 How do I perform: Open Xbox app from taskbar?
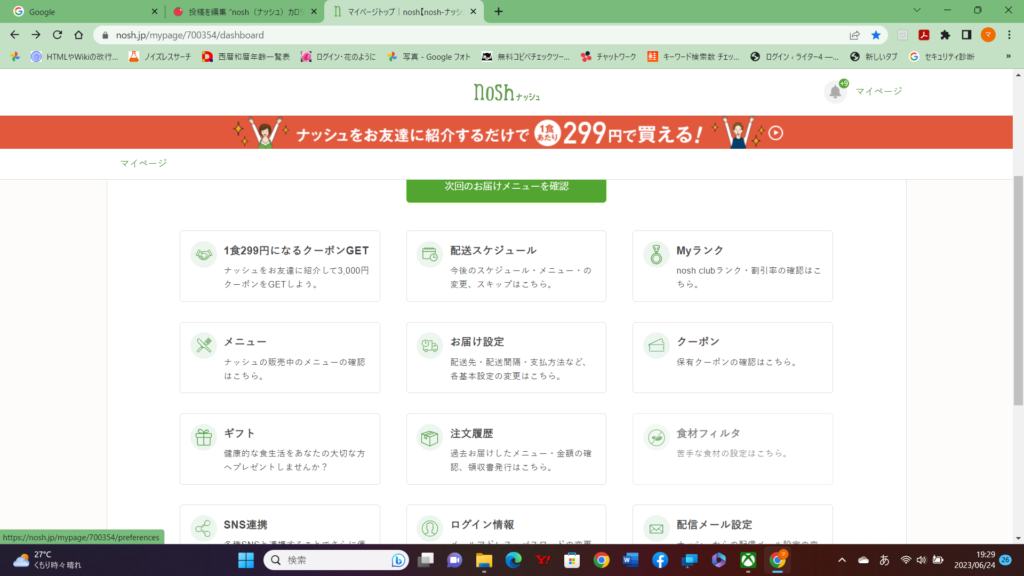coord(748,560)
